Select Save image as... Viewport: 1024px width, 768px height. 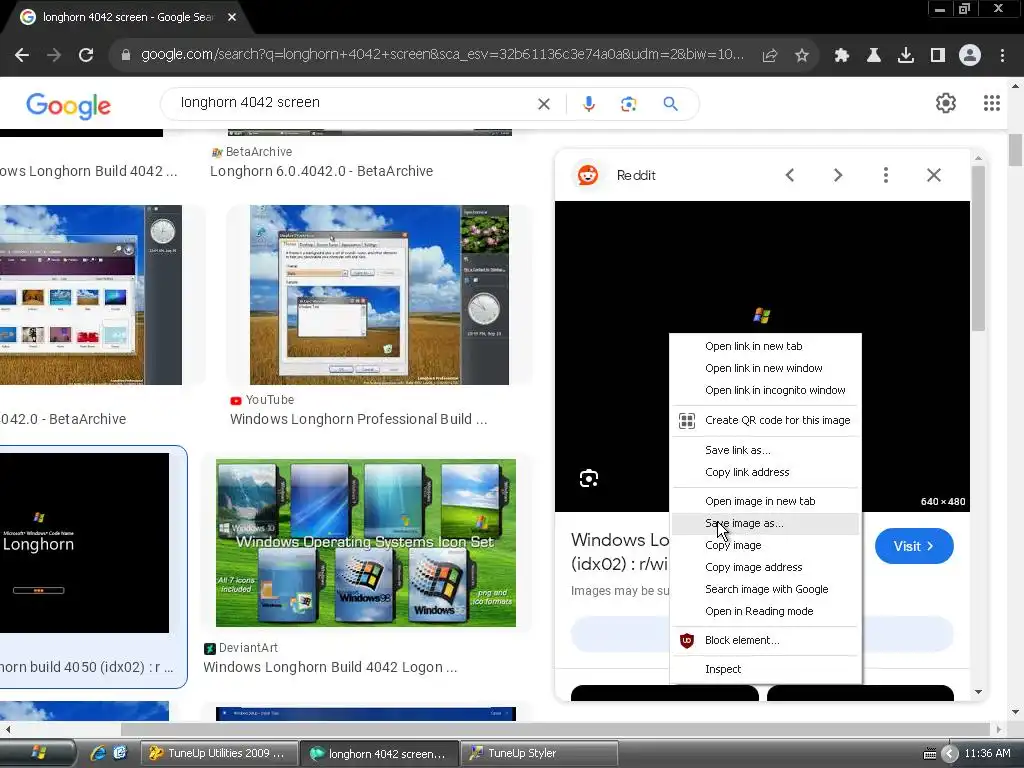point(765,523)
